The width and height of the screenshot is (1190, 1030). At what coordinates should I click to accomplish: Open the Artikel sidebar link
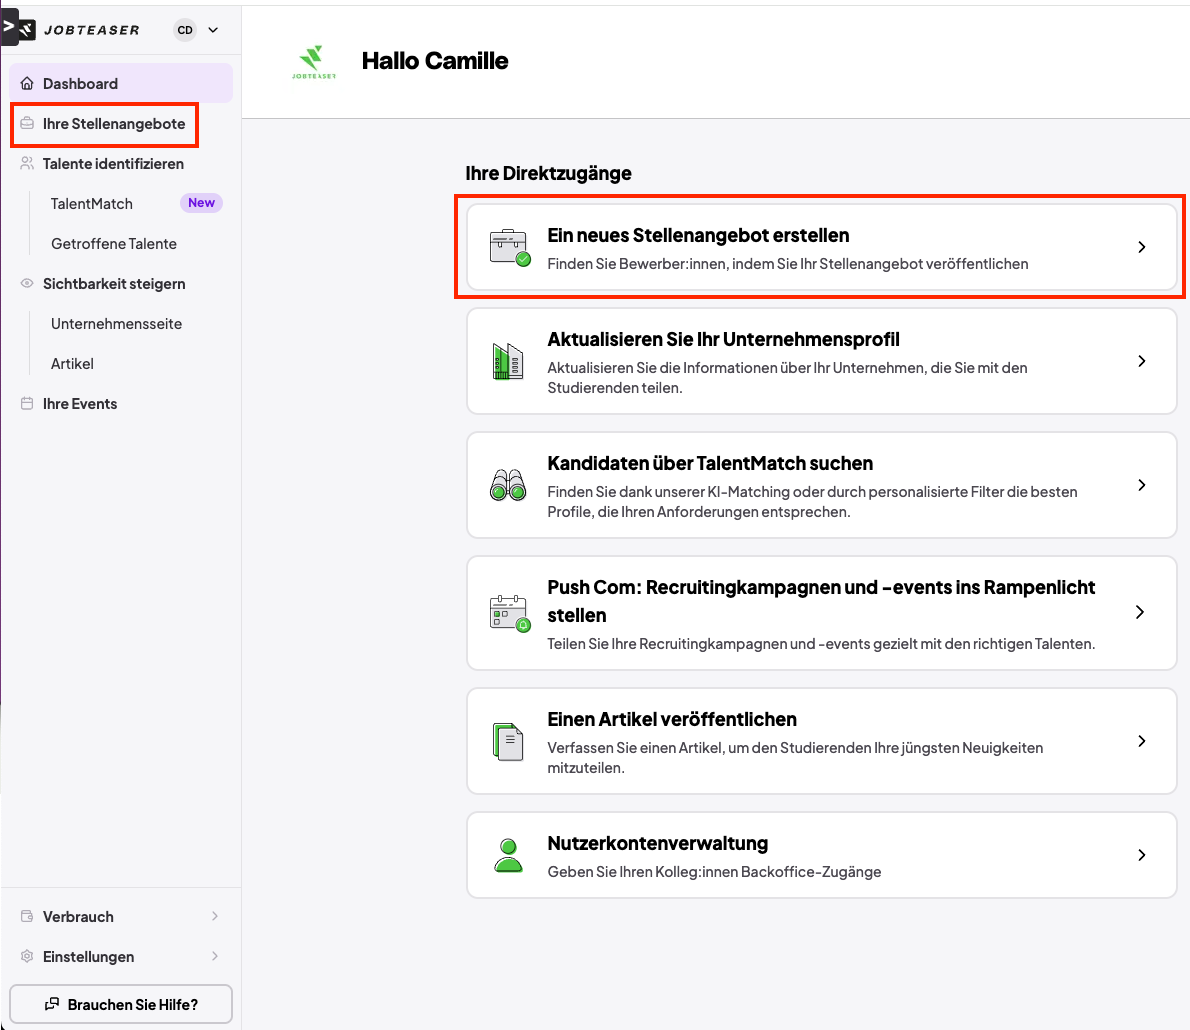click(x=72, y=364)
